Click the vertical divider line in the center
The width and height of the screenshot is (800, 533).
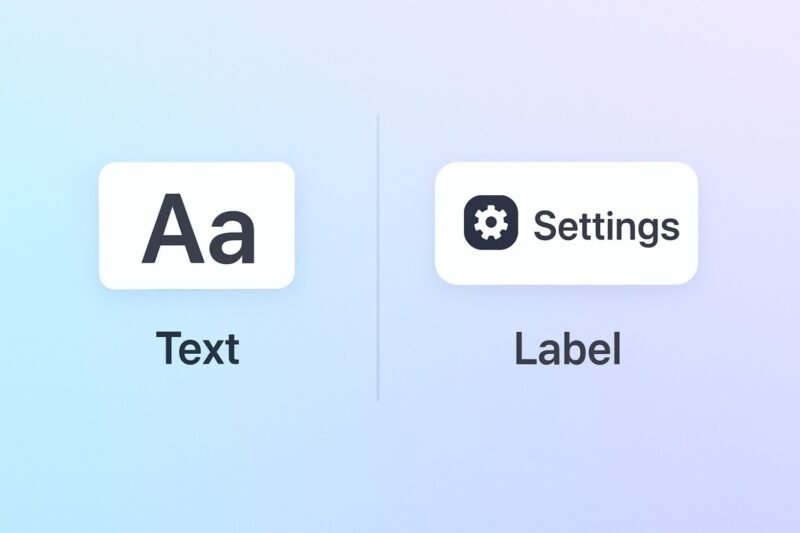(x=378, y=258)
